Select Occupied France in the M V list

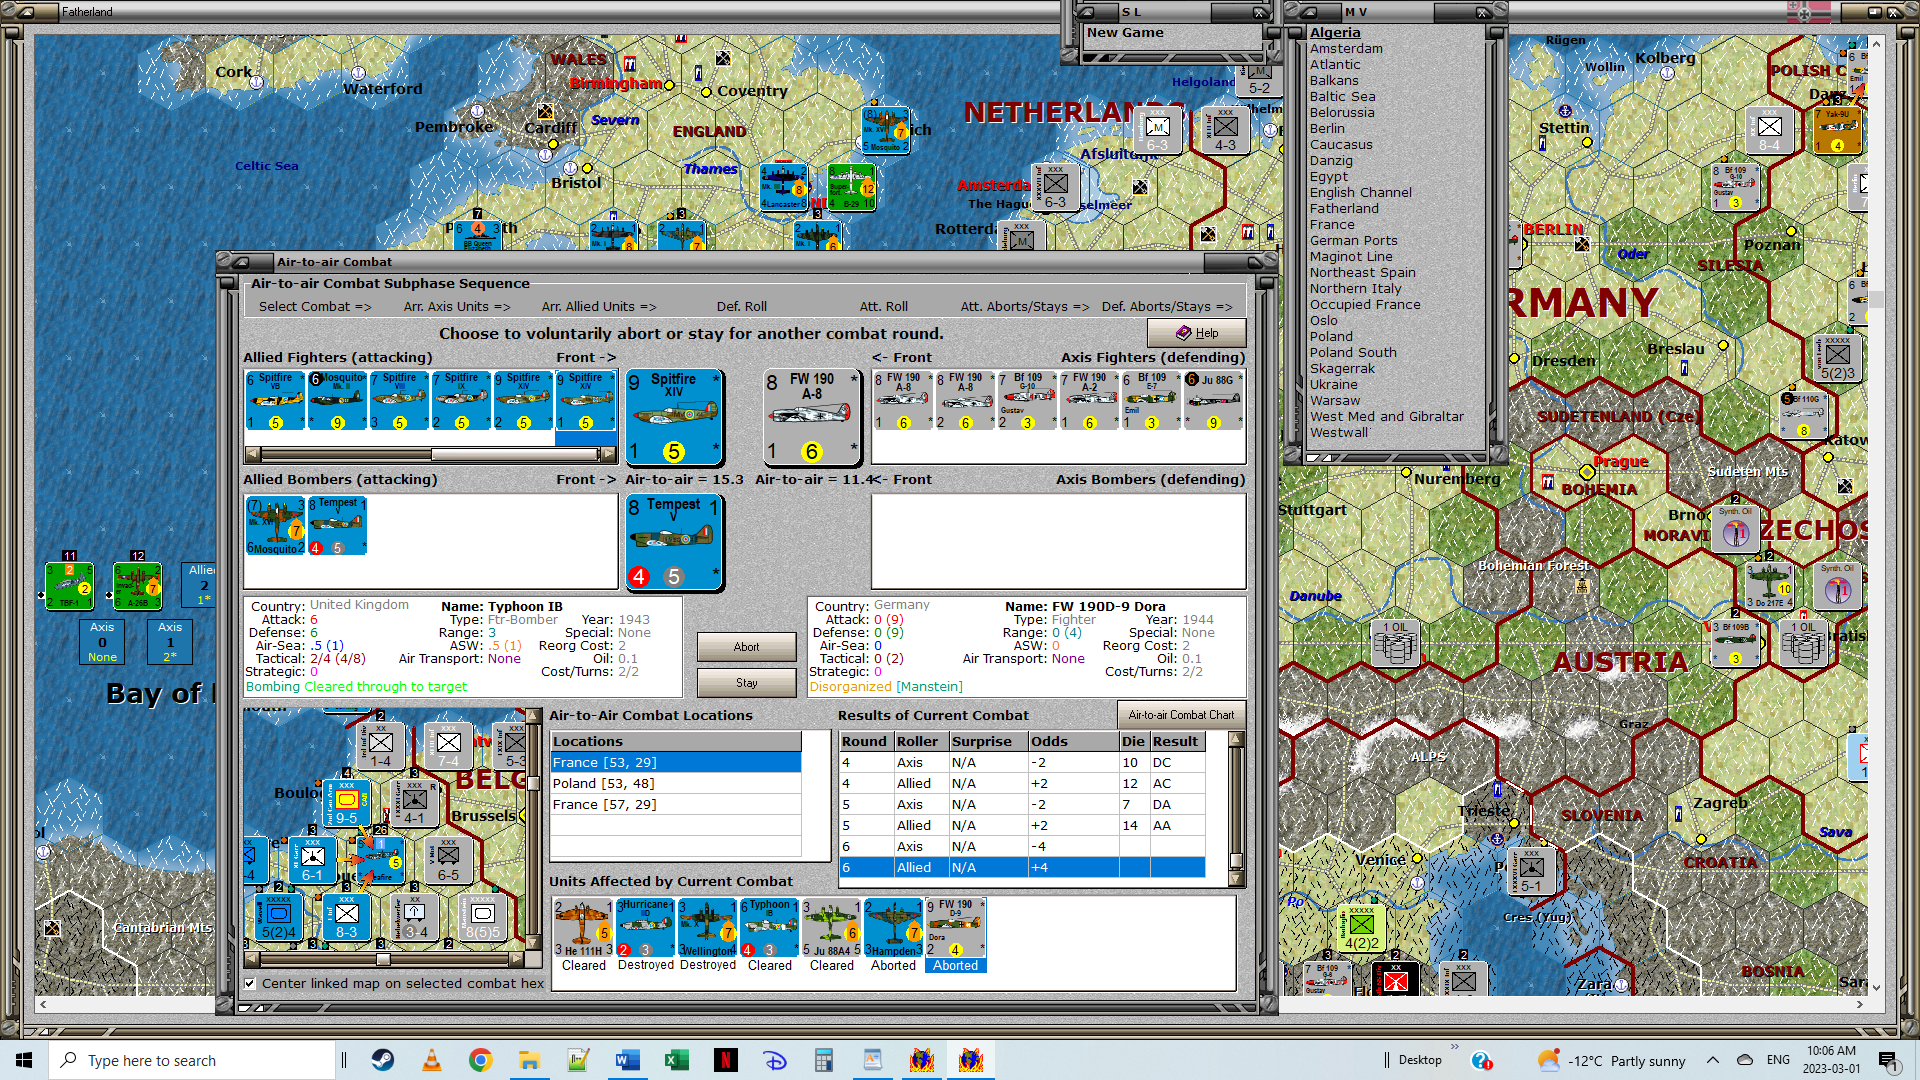tap(1365, 304)
